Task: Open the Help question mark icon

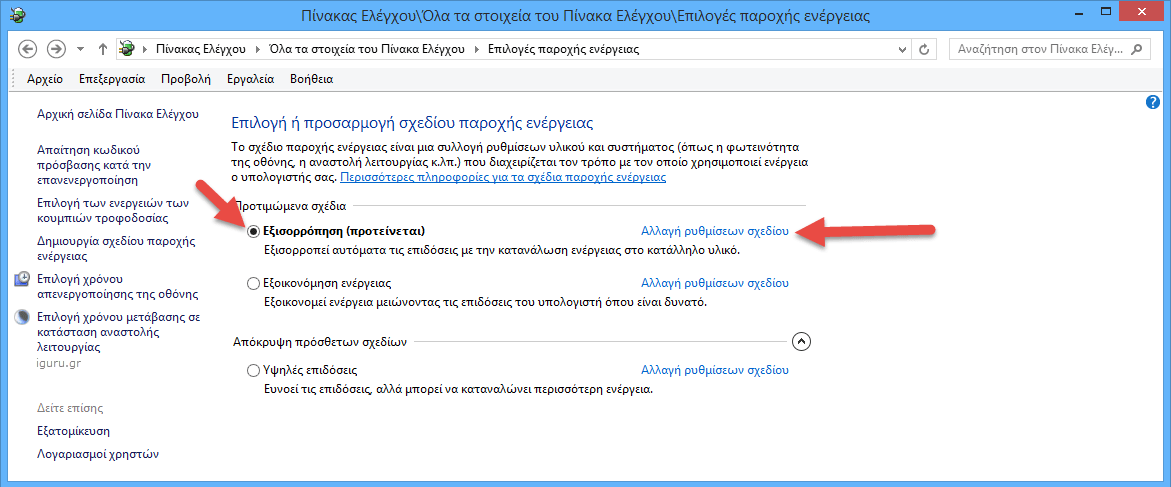Action: pyautogui.click(x=1152, y=102)
